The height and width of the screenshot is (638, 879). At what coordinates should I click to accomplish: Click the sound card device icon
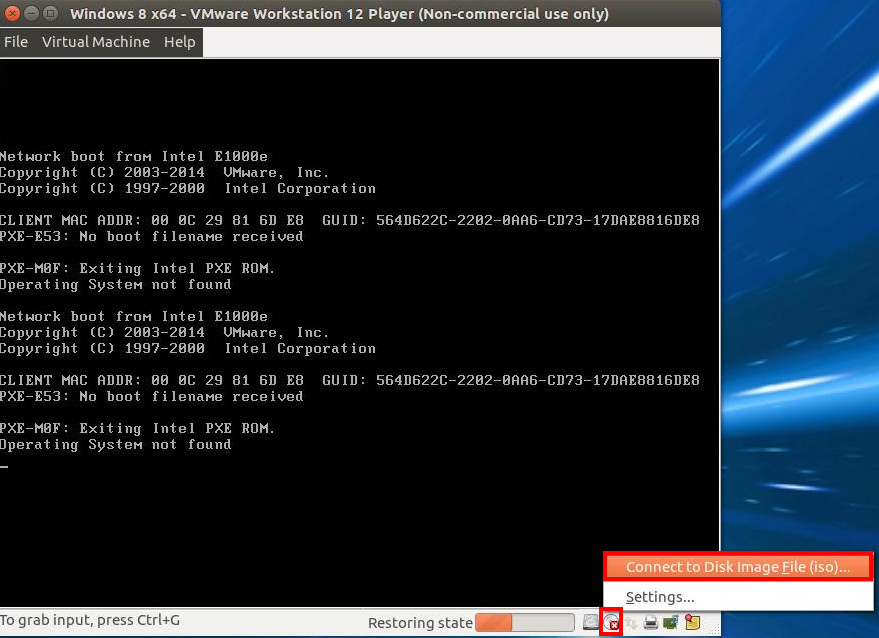(670, 622)
